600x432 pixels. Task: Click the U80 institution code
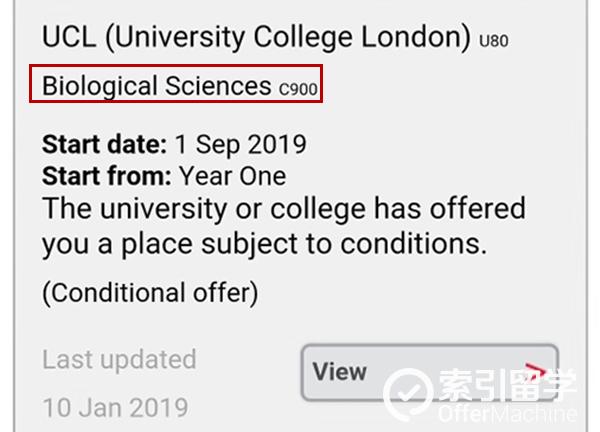pos(494,41)
